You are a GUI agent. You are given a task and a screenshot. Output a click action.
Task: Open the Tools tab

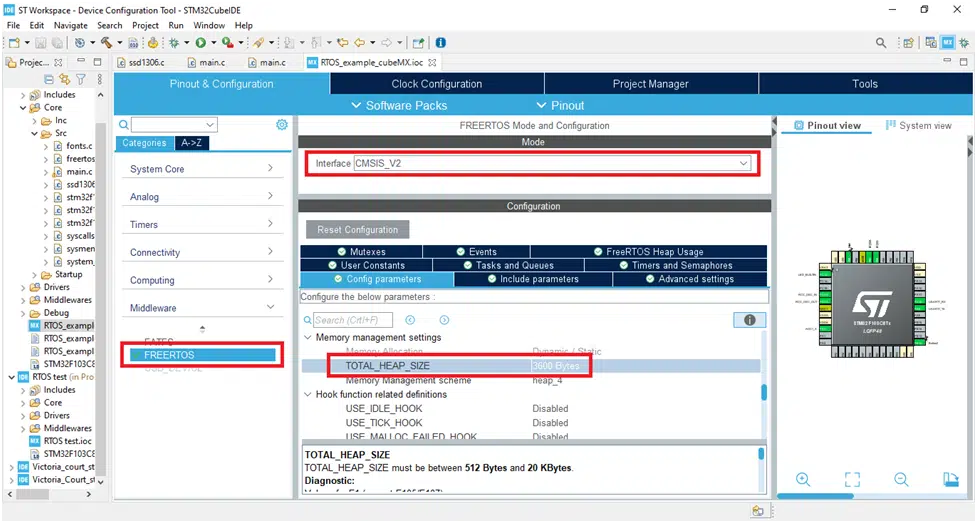(x=865, y=84)
